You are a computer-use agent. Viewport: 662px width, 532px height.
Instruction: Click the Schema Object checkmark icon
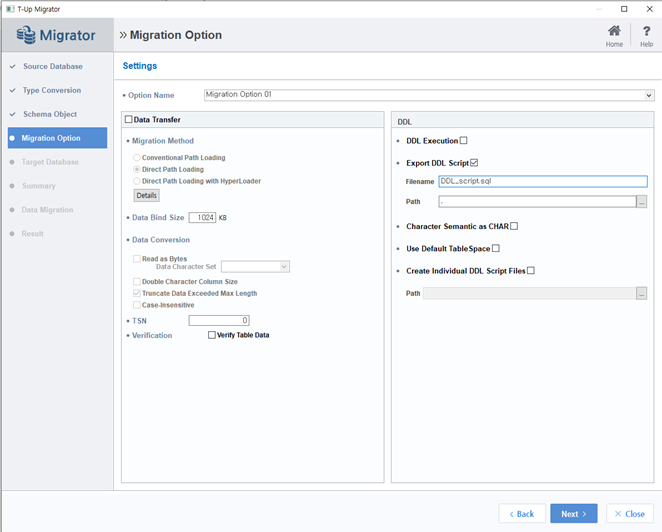13,114
